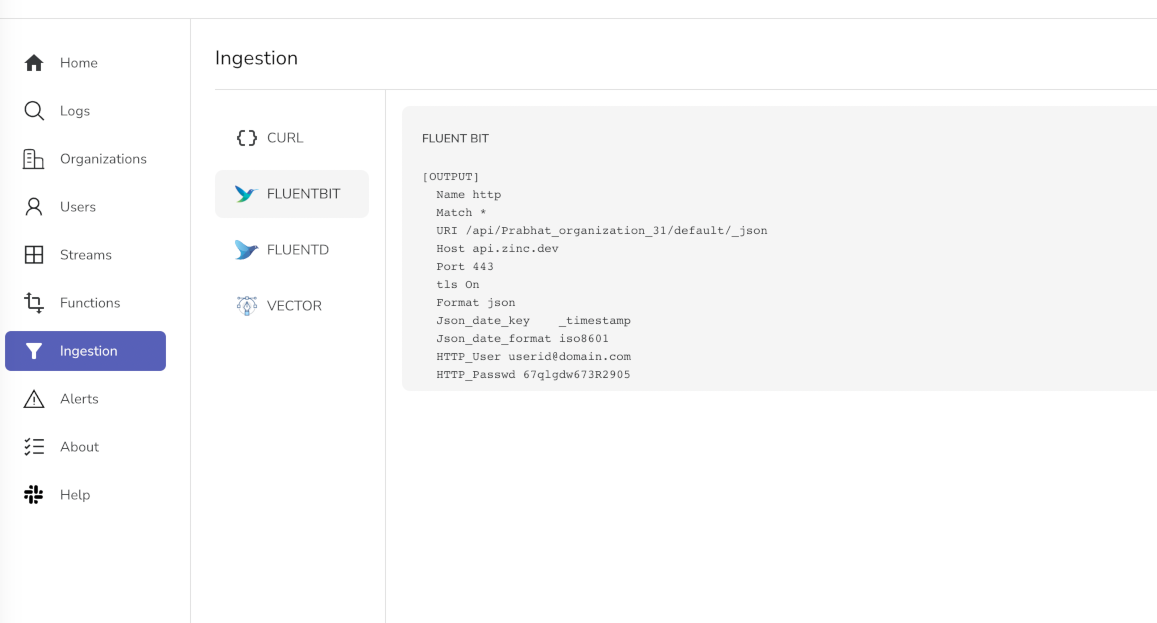Click the Ingestion page heading
This screenshot has height=623, width=1157.
click(x=256, y=58)
